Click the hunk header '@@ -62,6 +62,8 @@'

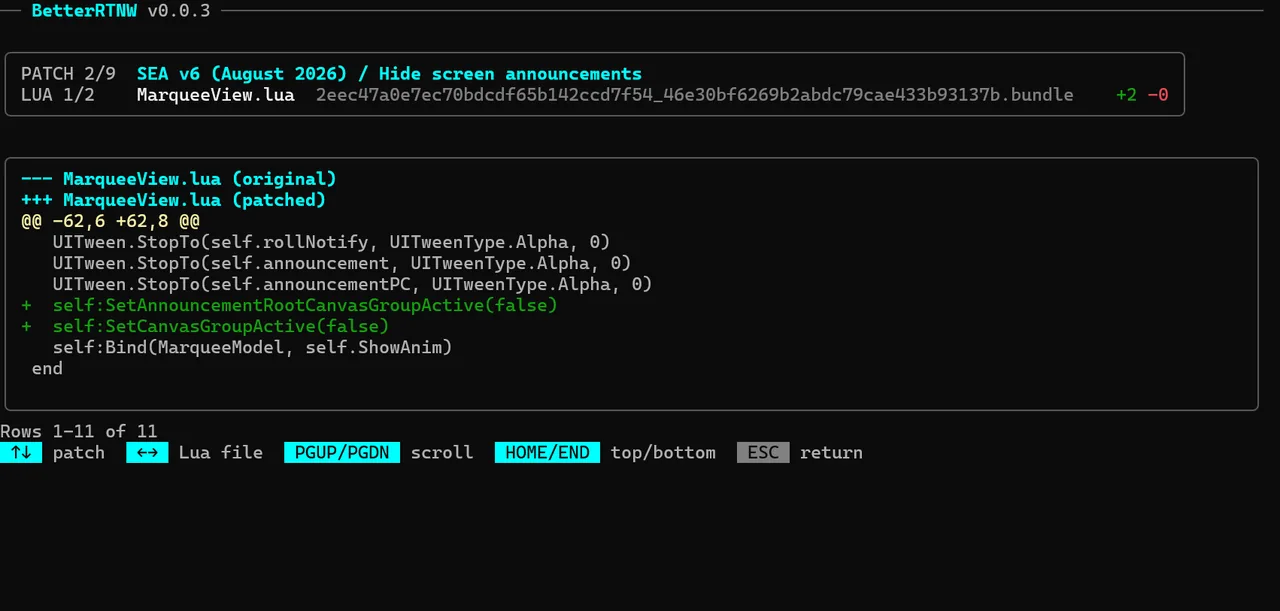[110, 221]
